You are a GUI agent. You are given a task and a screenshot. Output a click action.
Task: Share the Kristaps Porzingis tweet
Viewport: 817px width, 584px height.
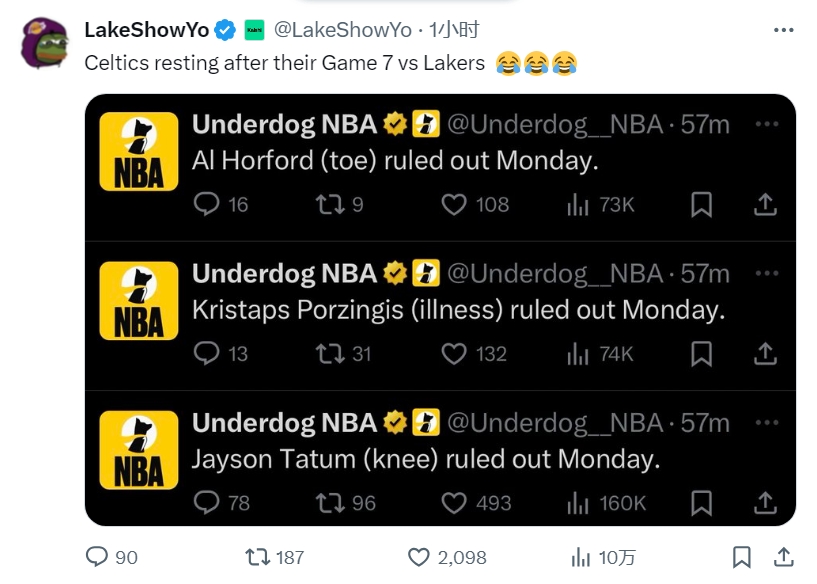(x=765, y=354)
